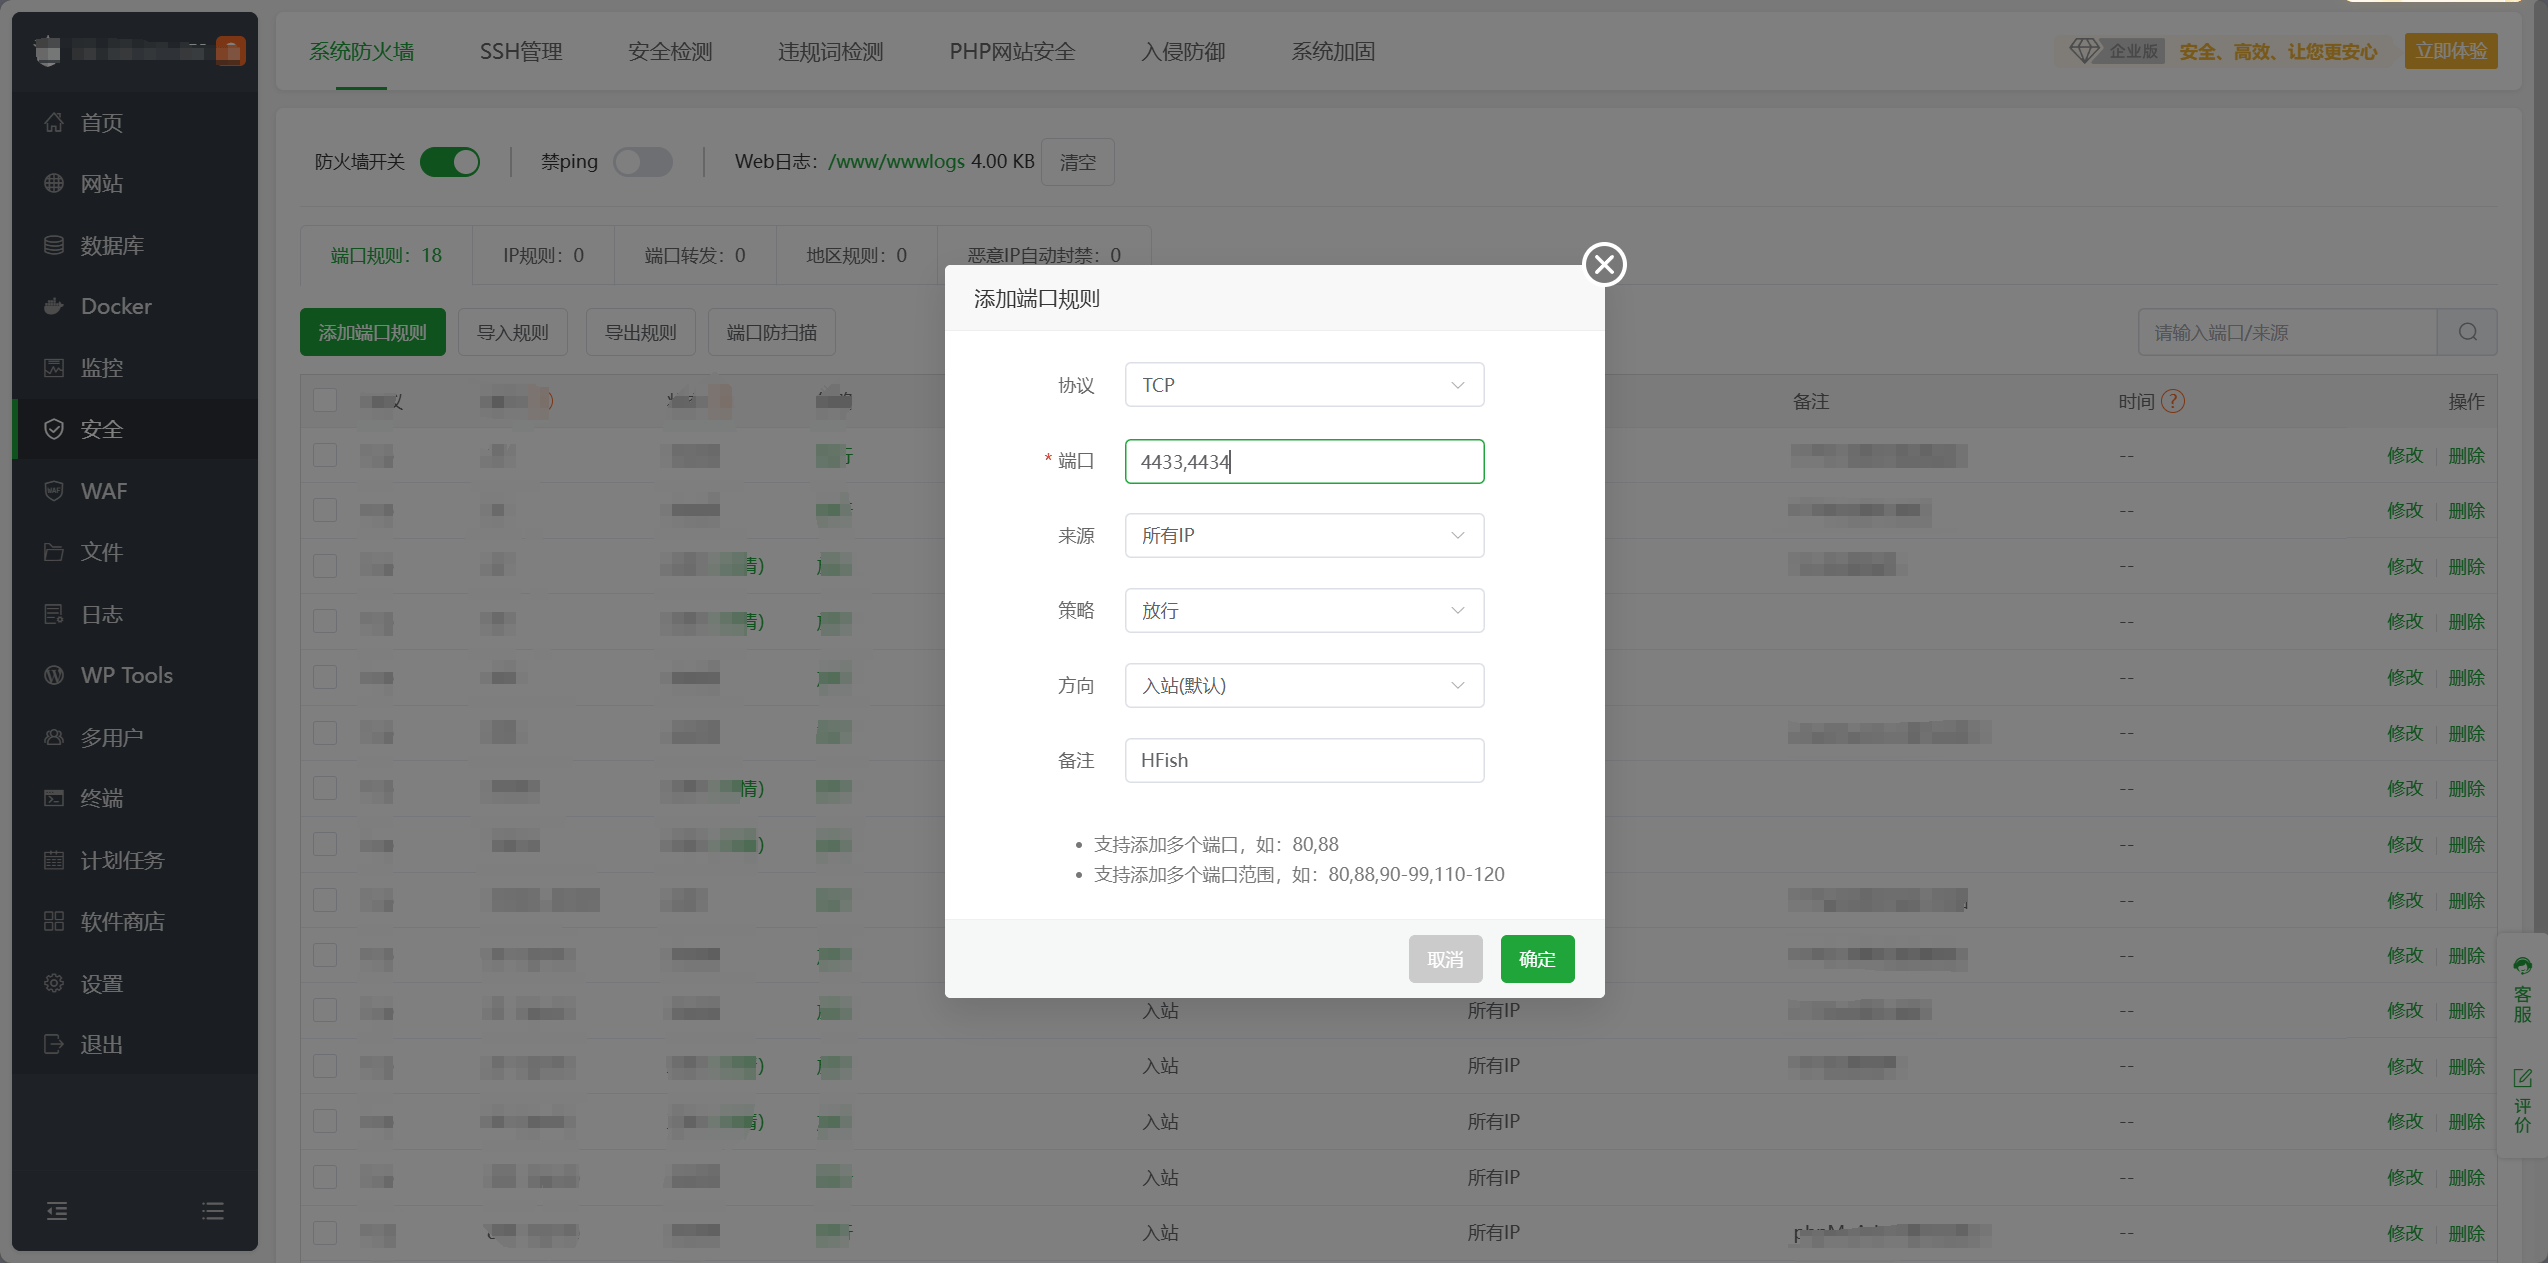Toggle the firewall switch off
This screenshot has width=2548, height=1263.
[x=450, y=162]
